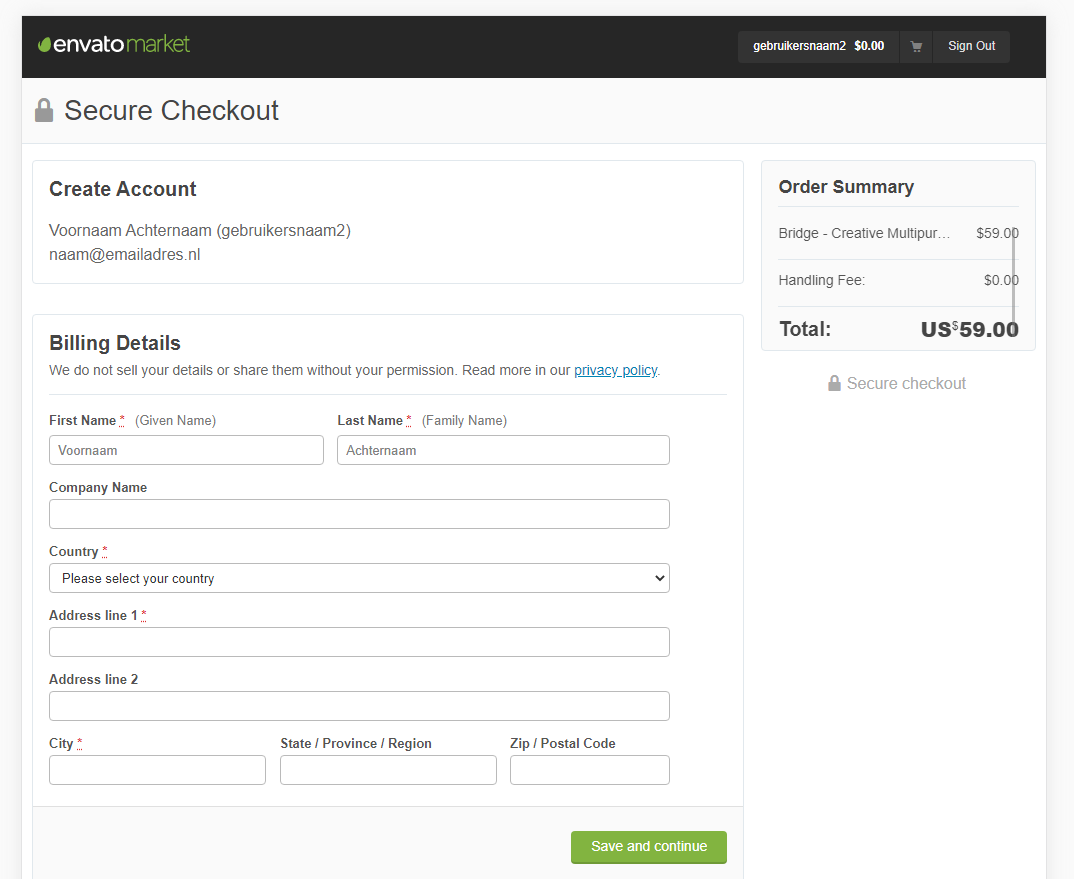
Task: Select the Address line 2 field
Action: tap(359, 706)
